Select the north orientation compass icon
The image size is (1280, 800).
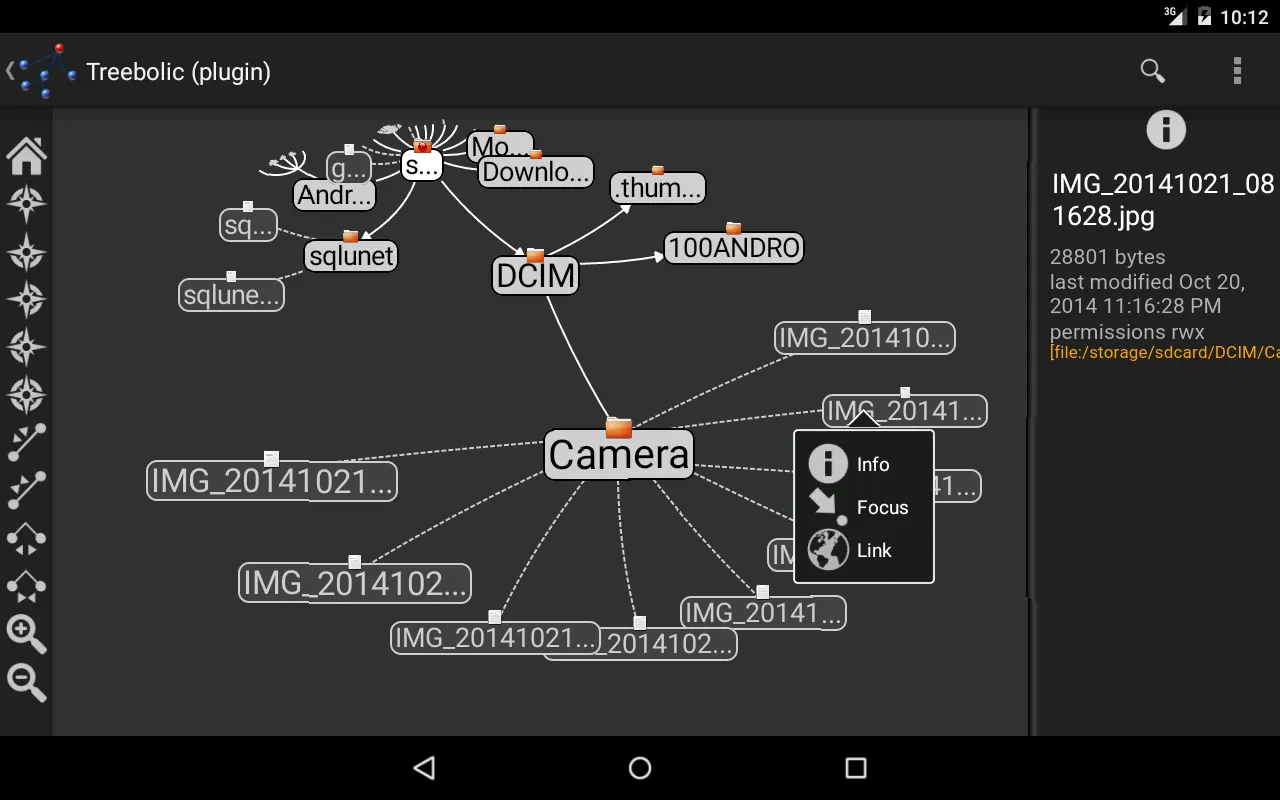click(27, 203)
